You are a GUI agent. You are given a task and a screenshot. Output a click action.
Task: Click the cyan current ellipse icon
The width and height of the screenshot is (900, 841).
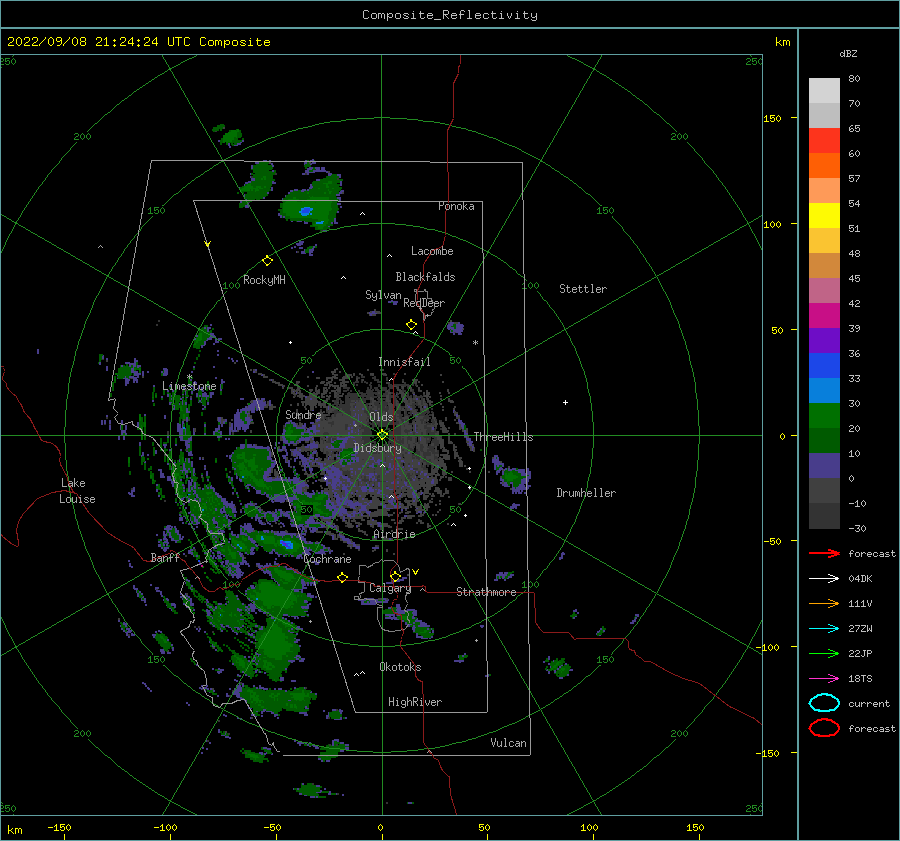[824, 703]
